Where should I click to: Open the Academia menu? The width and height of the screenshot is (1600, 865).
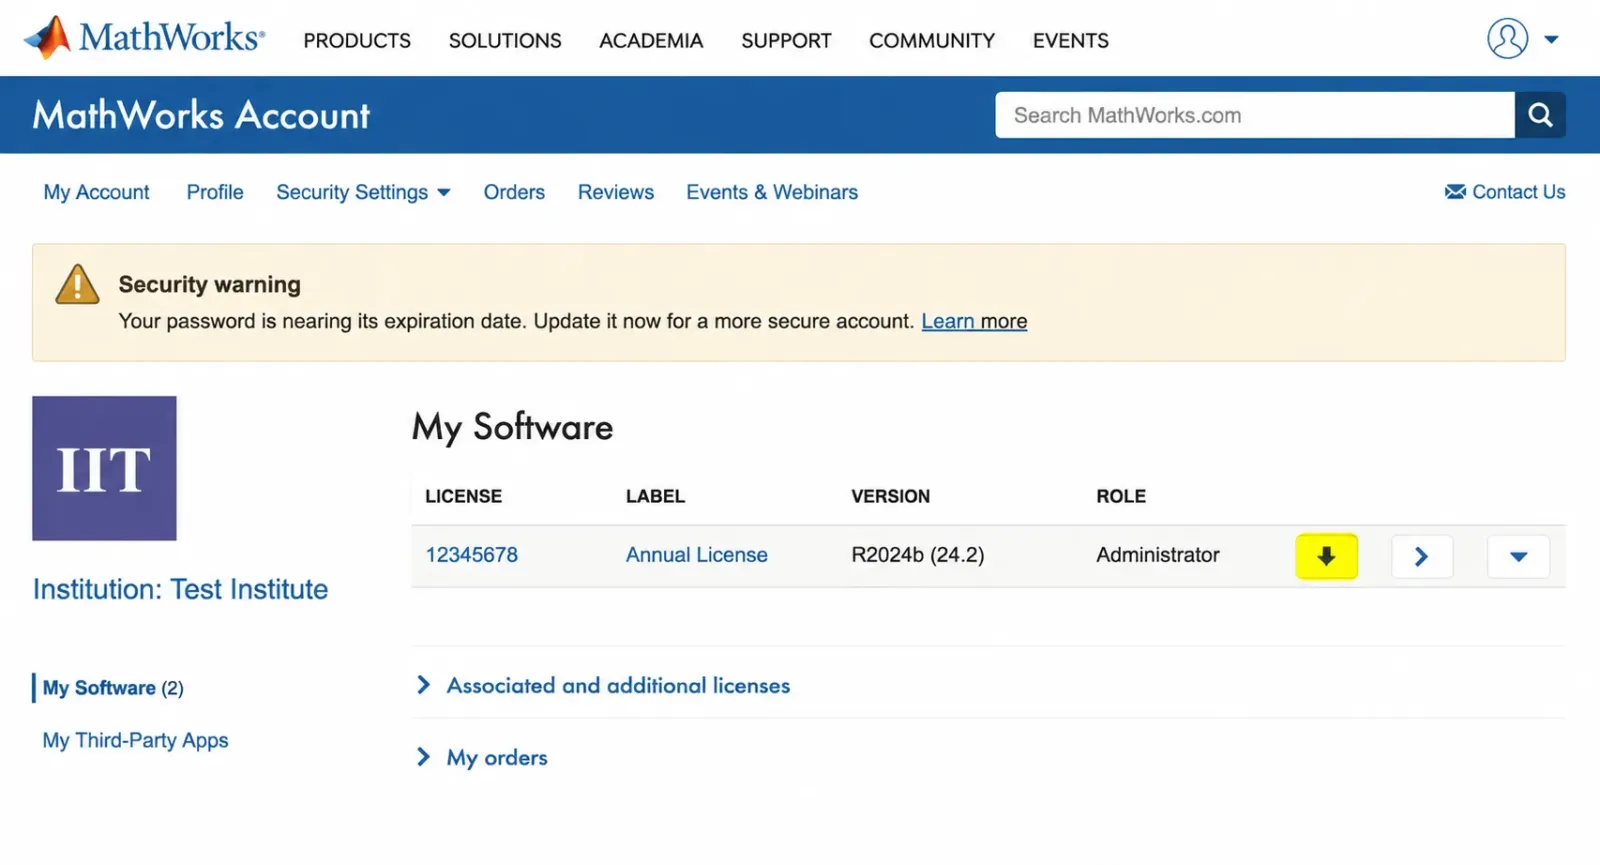pyautogui.click(x=651, y=41)
